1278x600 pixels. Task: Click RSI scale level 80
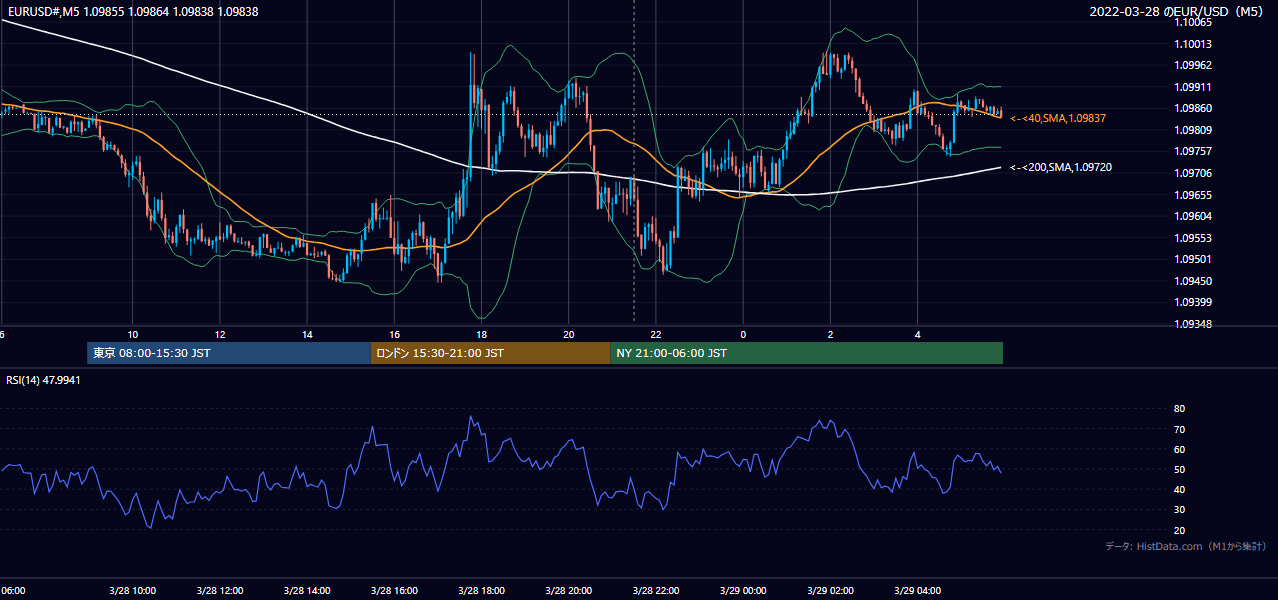pyautogui.click(x=1180, y=409)
